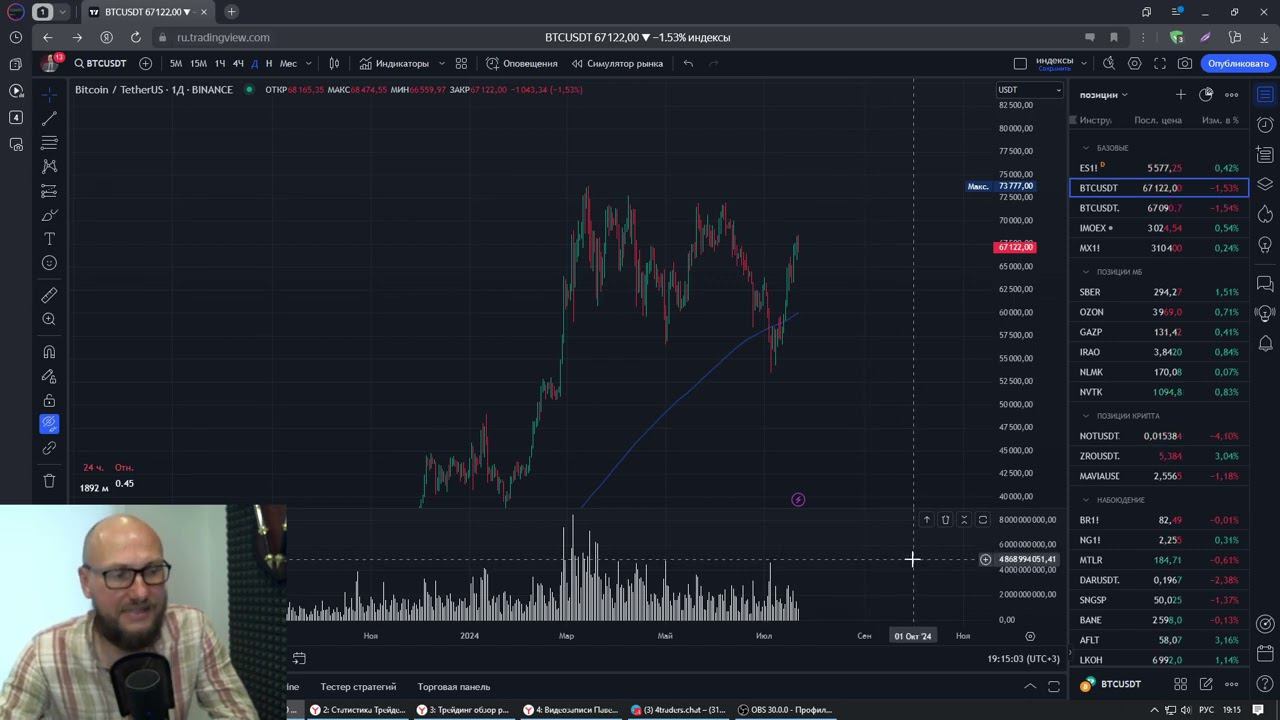Open chart settings gear

coord(1134,63)
